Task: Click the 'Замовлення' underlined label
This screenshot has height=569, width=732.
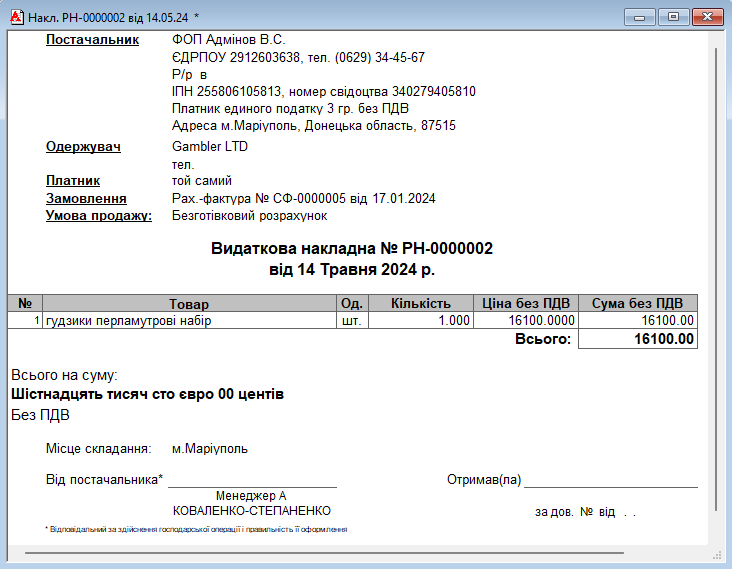Action: coord(86,199)
